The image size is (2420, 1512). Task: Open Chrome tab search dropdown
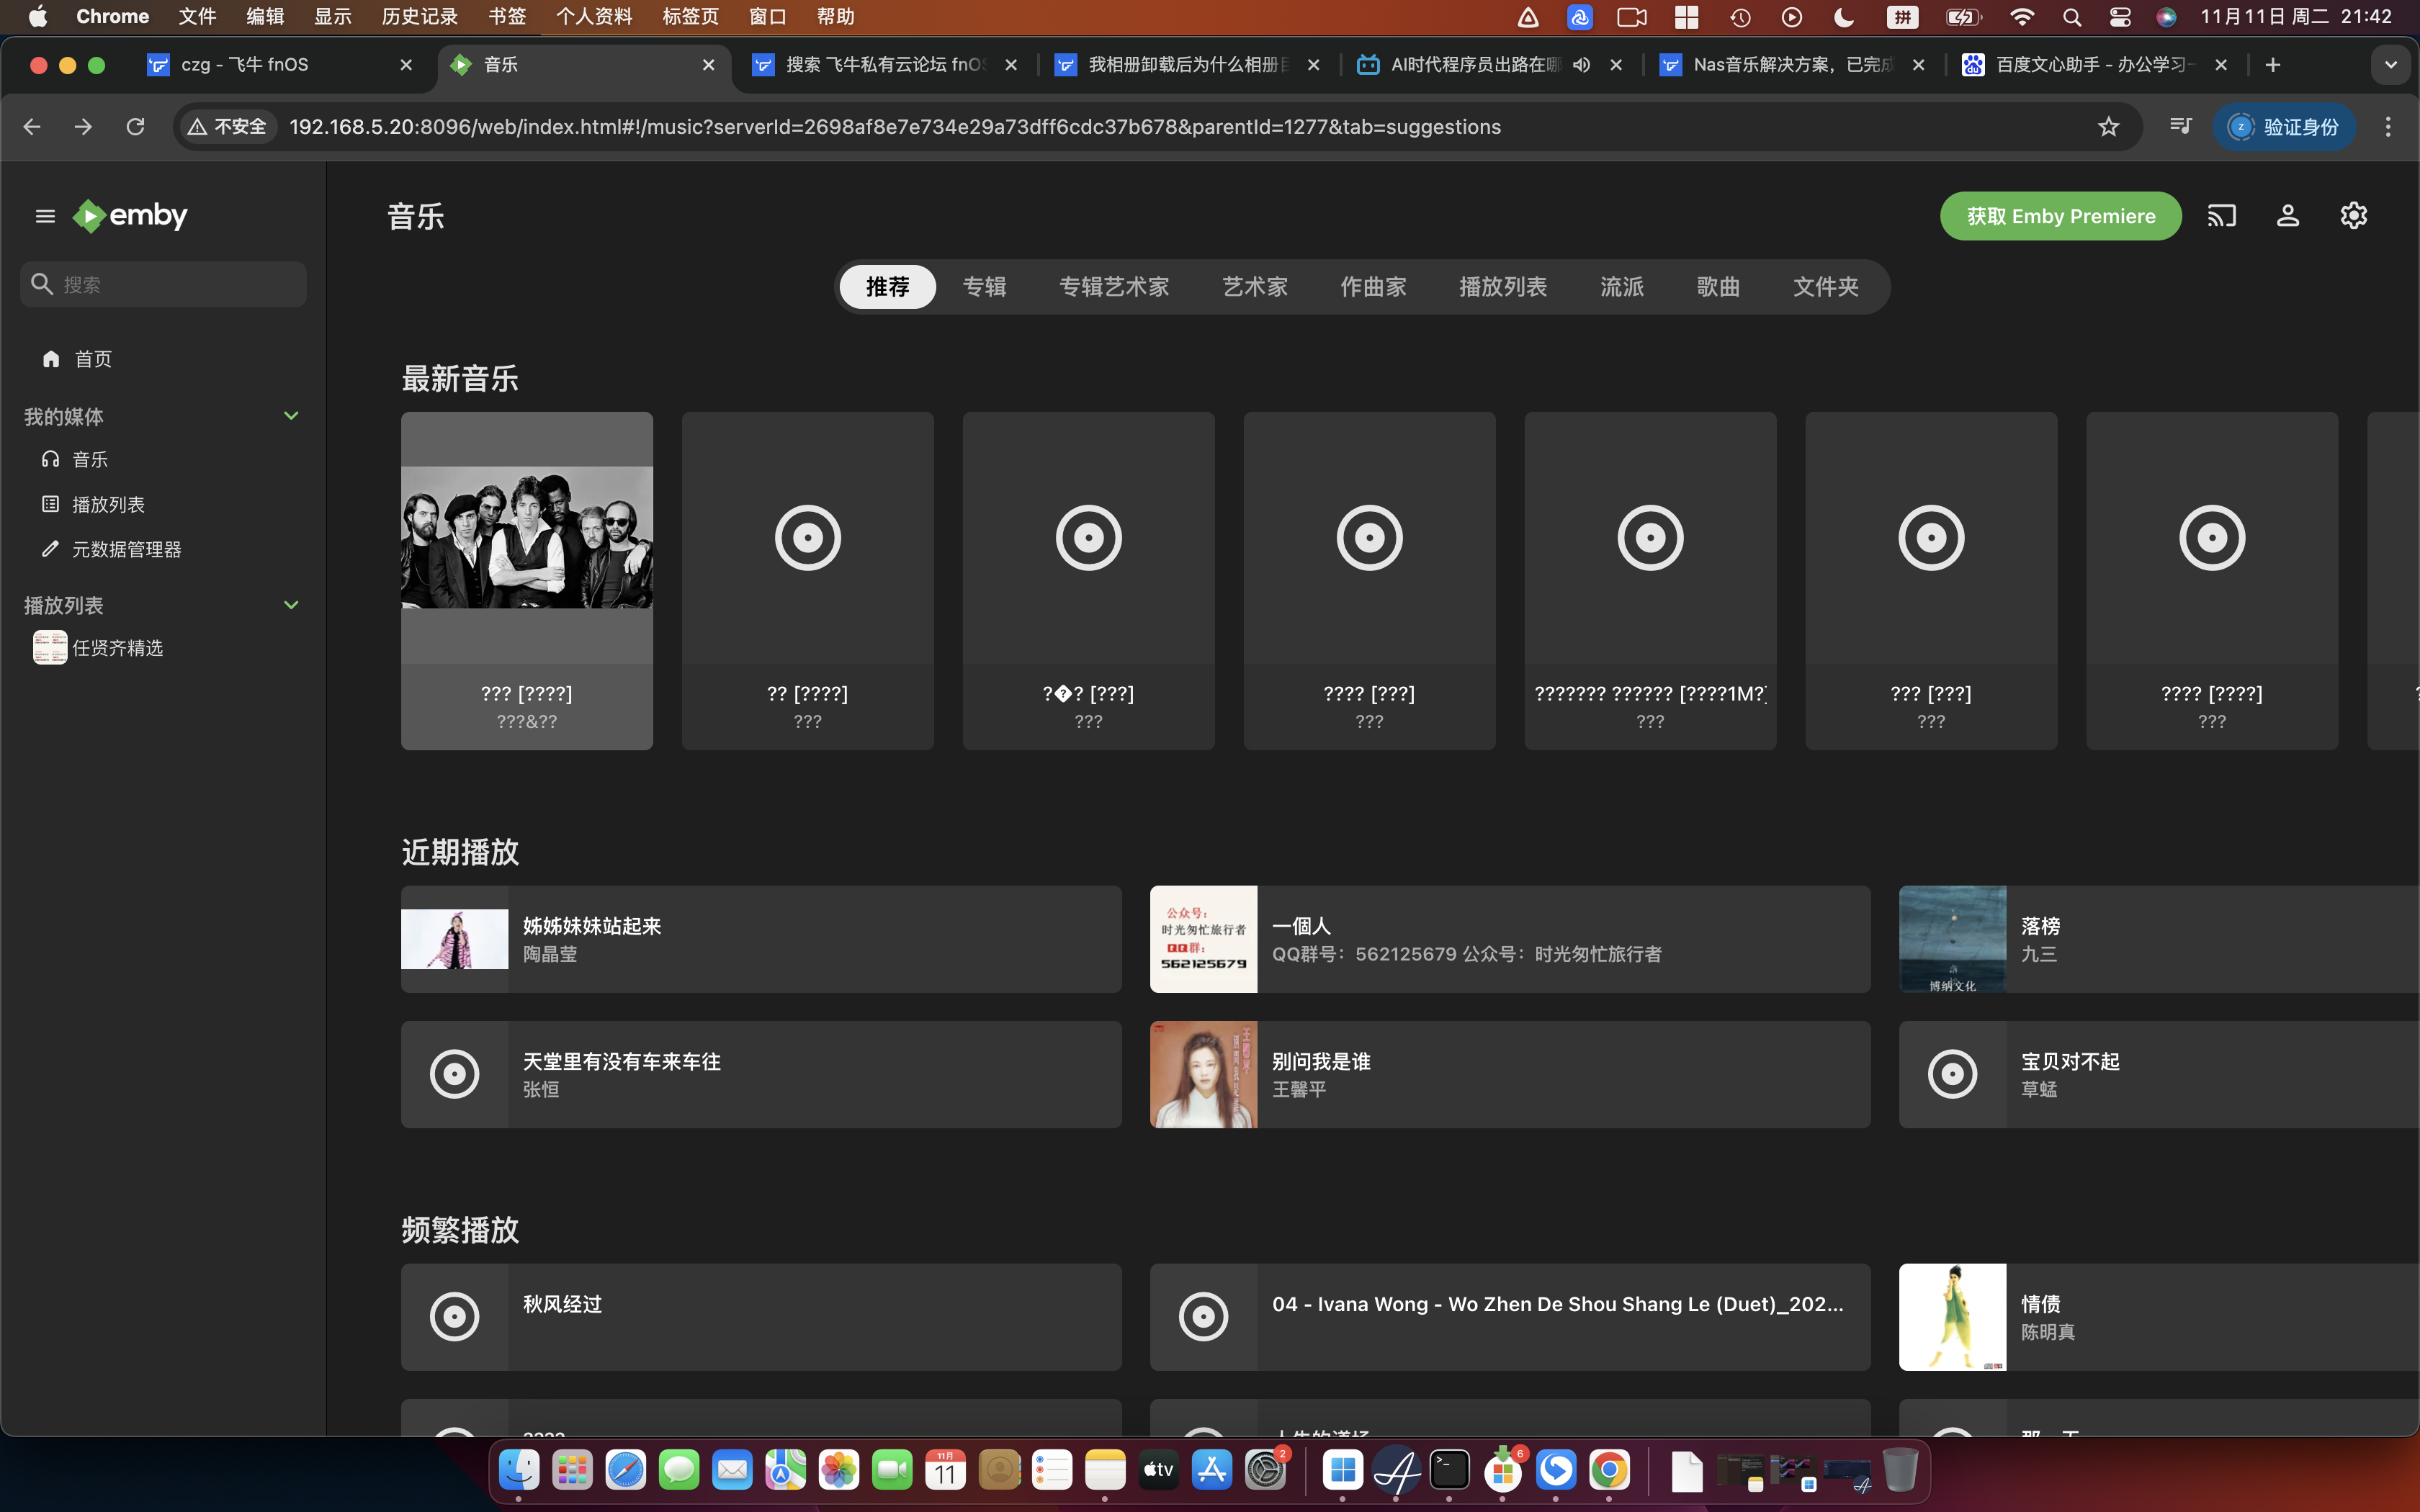(x=2390, y=65)
